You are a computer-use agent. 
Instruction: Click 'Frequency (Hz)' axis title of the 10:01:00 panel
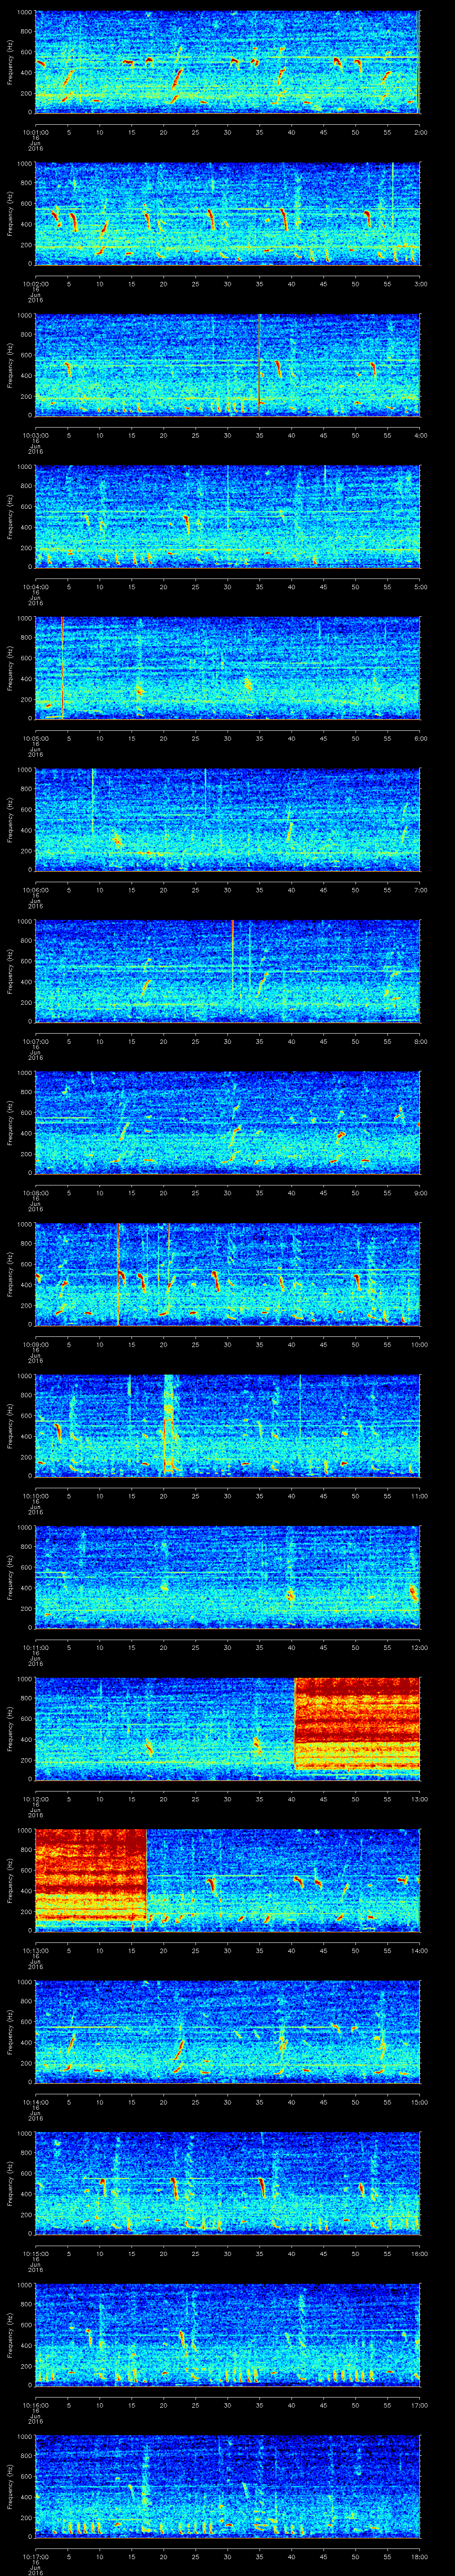10,62
